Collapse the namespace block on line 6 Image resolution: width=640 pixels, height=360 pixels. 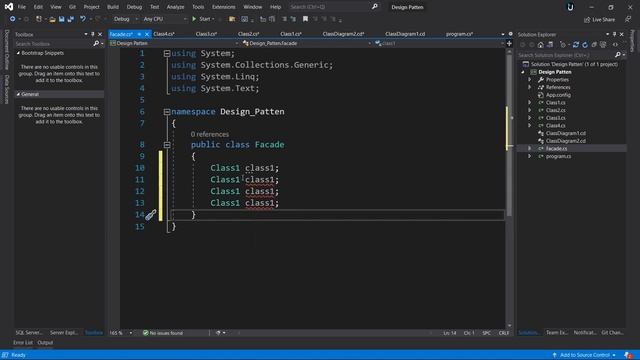(167, 112)
